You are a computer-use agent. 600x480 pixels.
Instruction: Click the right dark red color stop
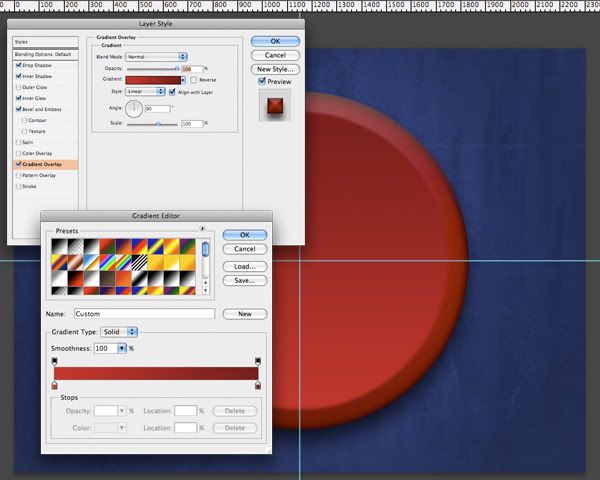click(259, 385)
